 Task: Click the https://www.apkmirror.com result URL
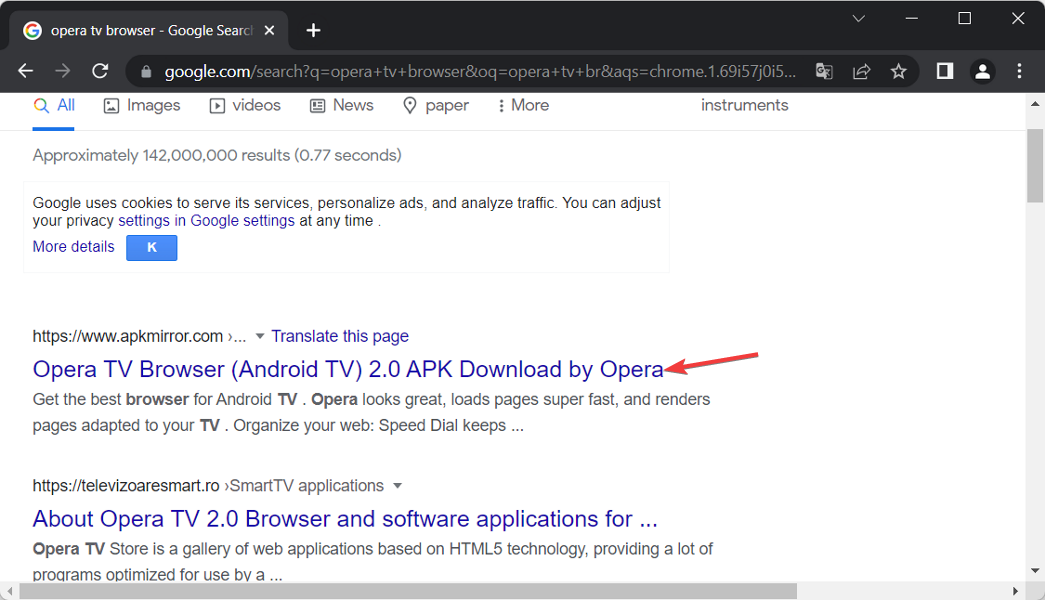[128, 336]
